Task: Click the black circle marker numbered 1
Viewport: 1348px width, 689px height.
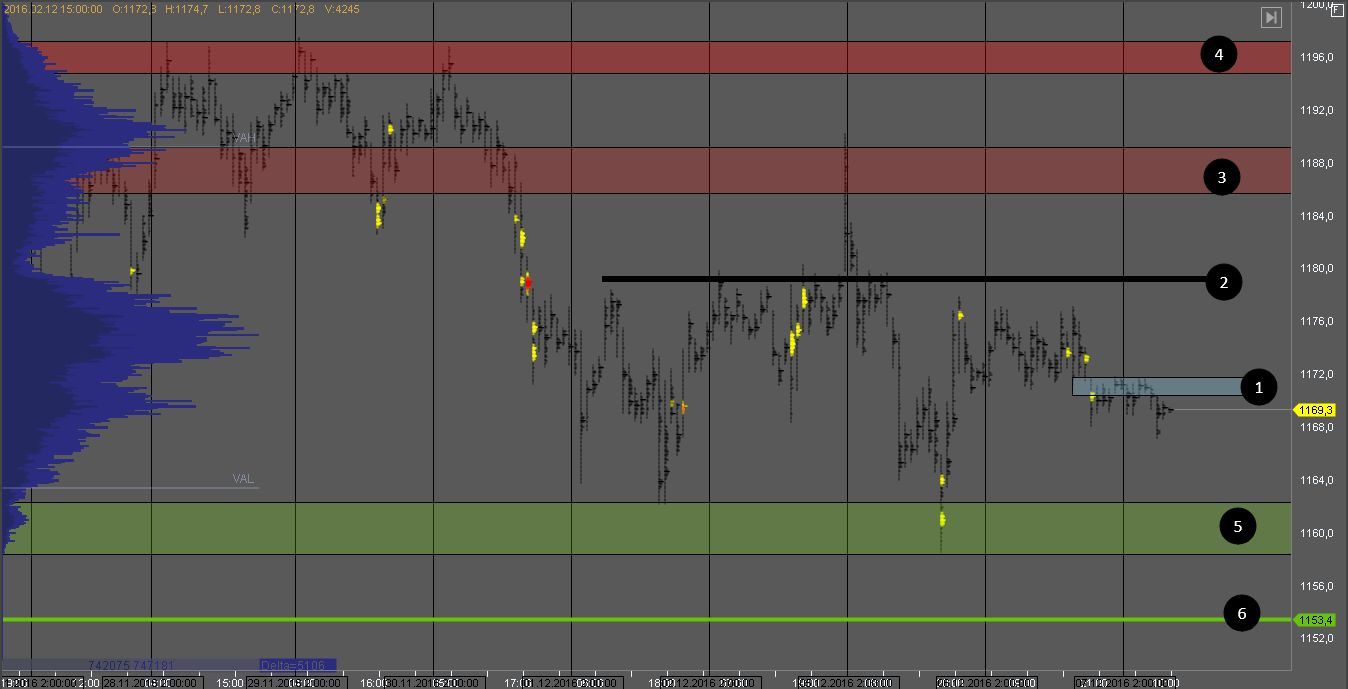Action: tap(1259, 386)
